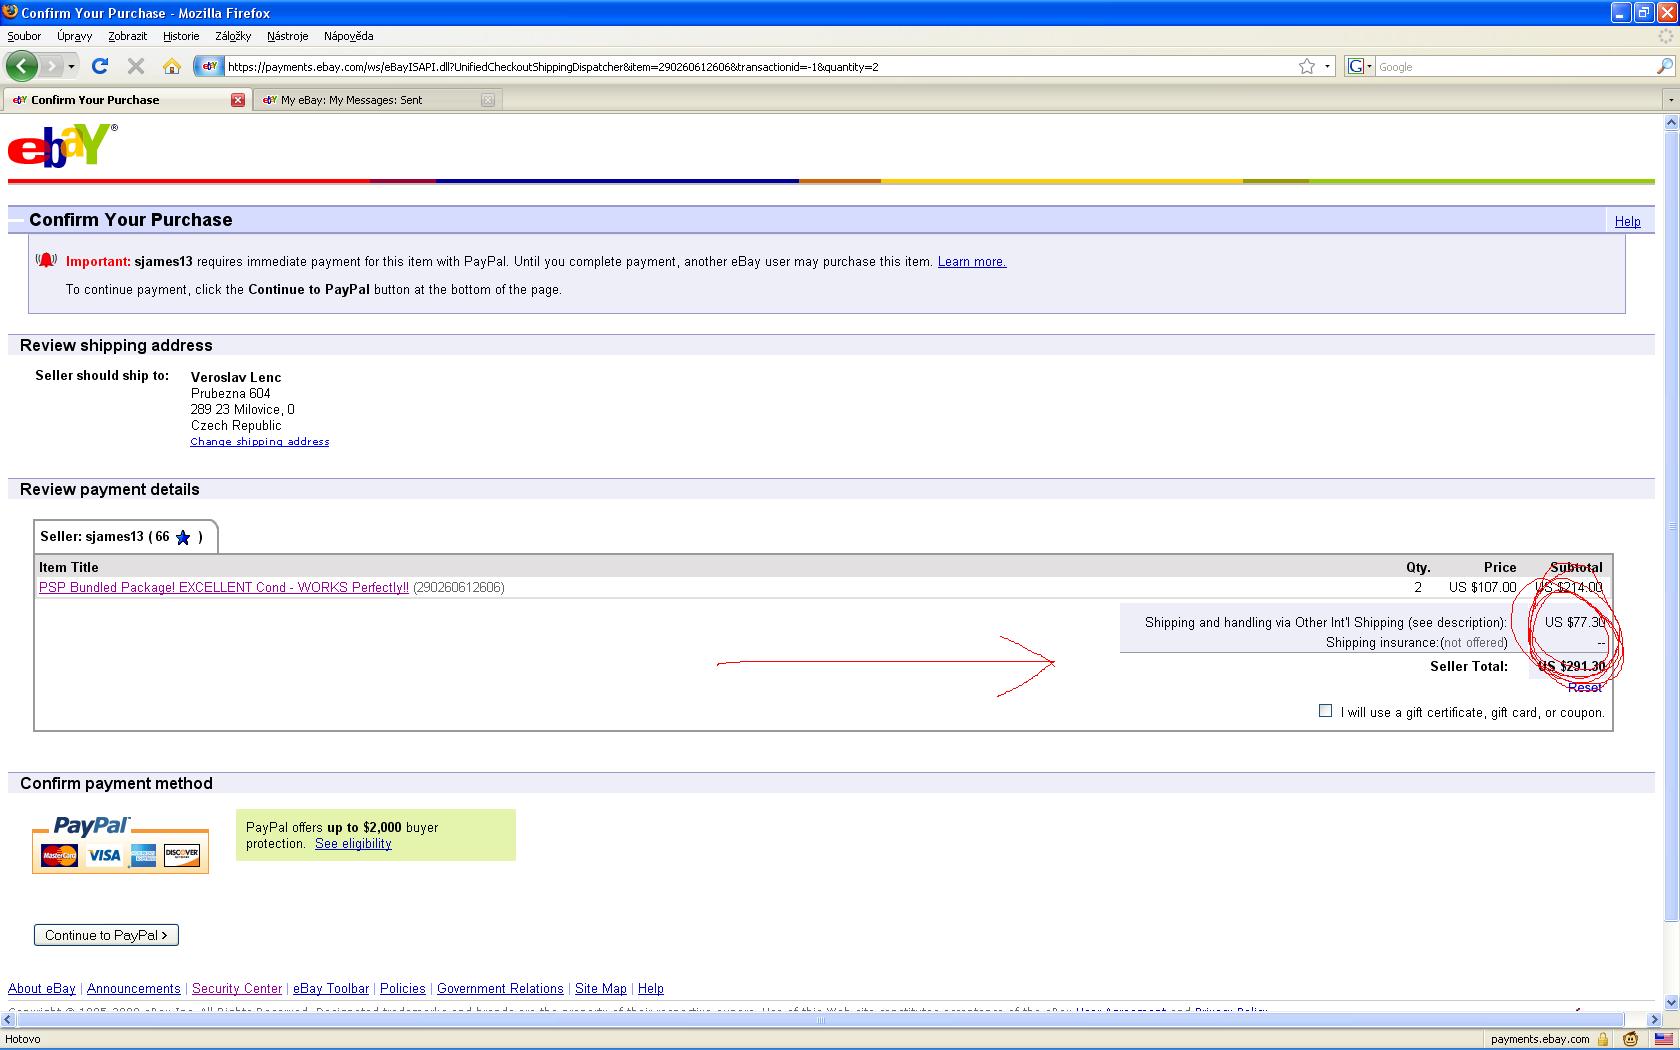Screen dimensions: 1680x1050
Task: Go to the home page icon
Action: click(x=172, y=66)
